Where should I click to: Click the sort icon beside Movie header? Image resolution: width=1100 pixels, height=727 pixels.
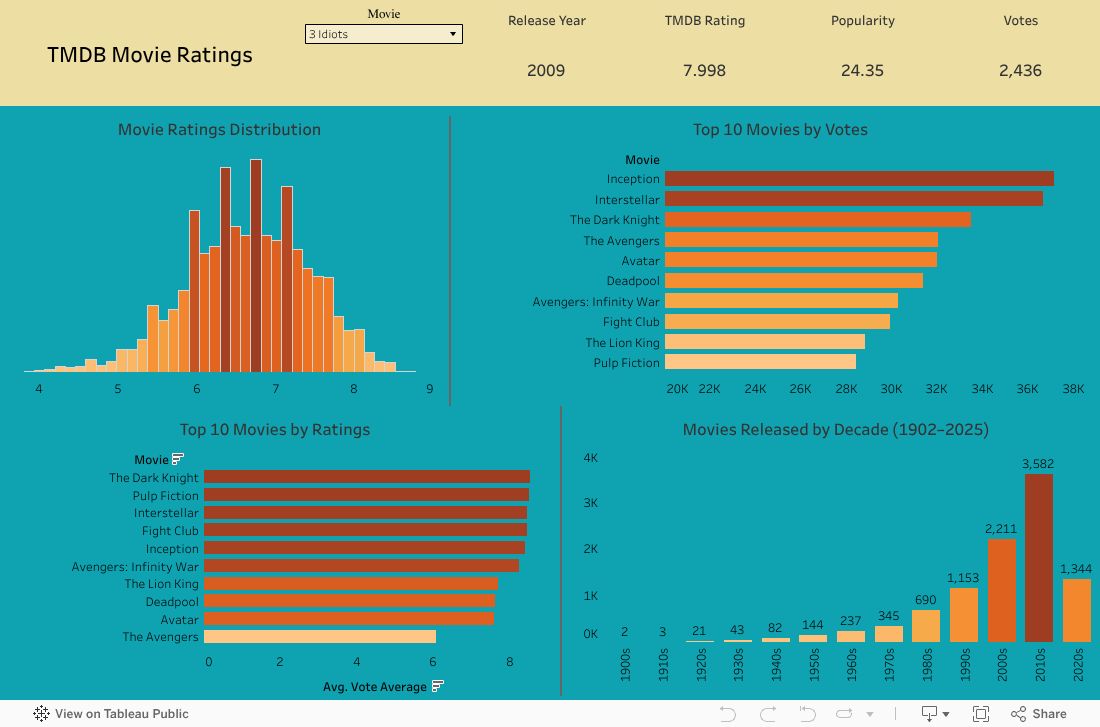pyautogui.click(x=178, y=460)
